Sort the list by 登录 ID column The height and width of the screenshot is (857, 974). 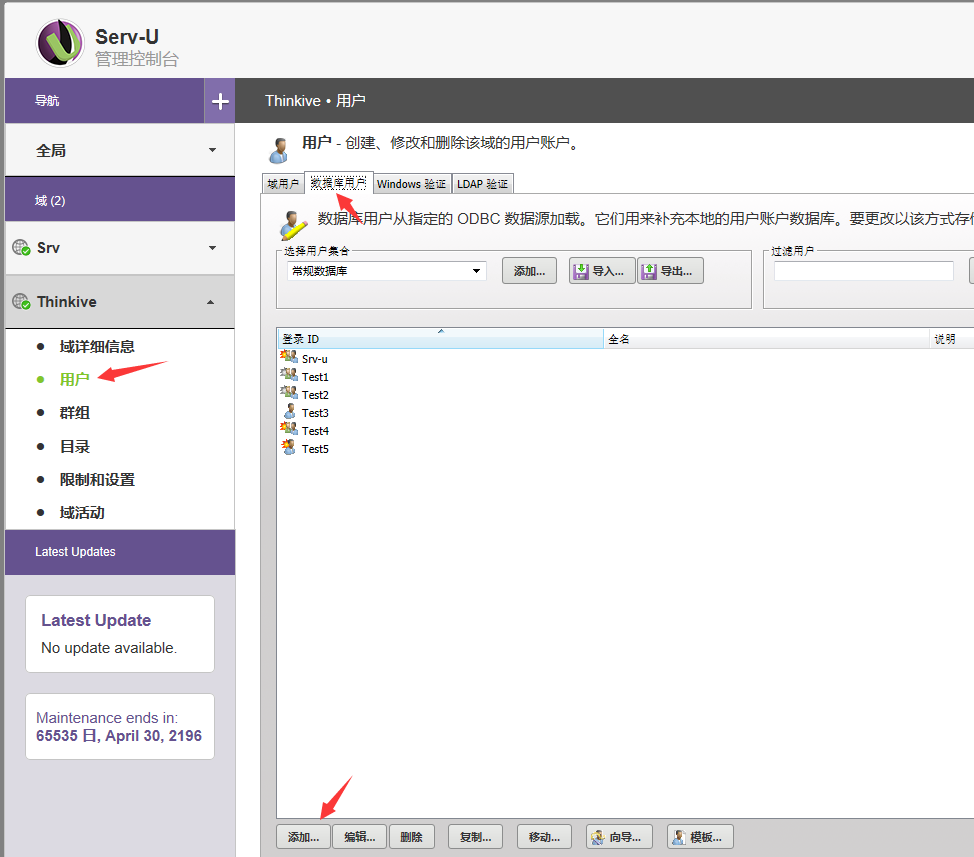point(440,339)
